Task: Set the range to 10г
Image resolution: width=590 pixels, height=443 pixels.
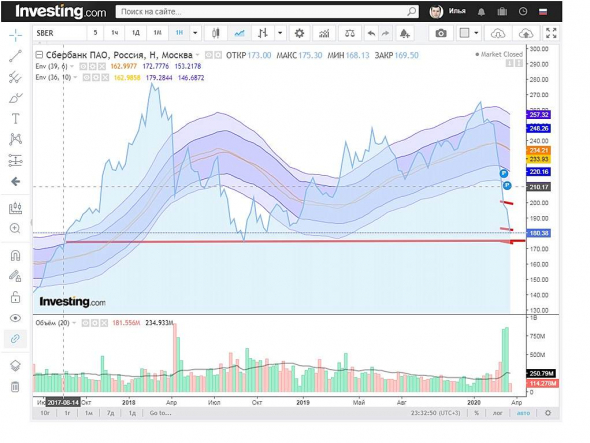Action: tap(45, 413)
